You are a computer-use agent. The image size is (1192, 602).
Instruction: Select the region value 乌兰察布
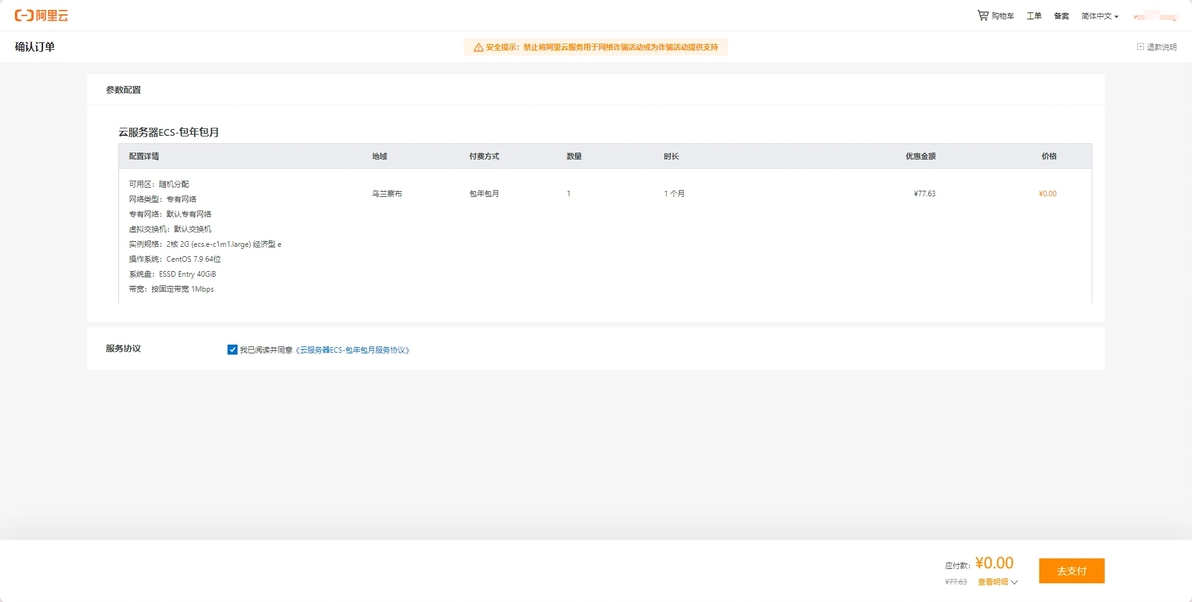click(387, 194)
